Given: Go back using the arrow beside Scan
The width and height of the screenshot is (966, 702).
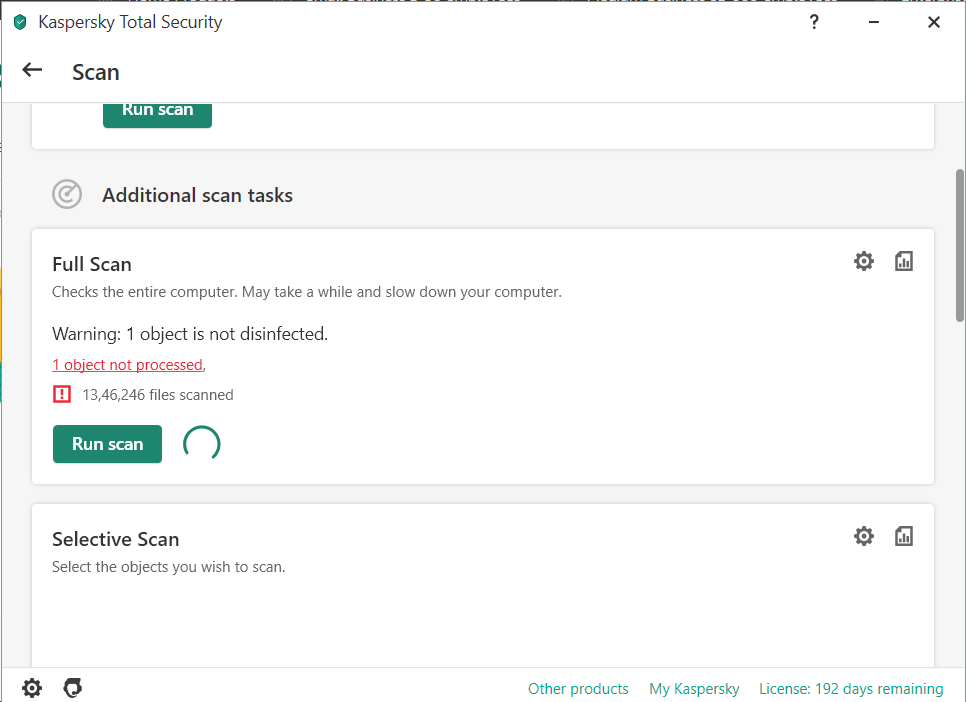Looking at the screenshot, I should point(33,70).
